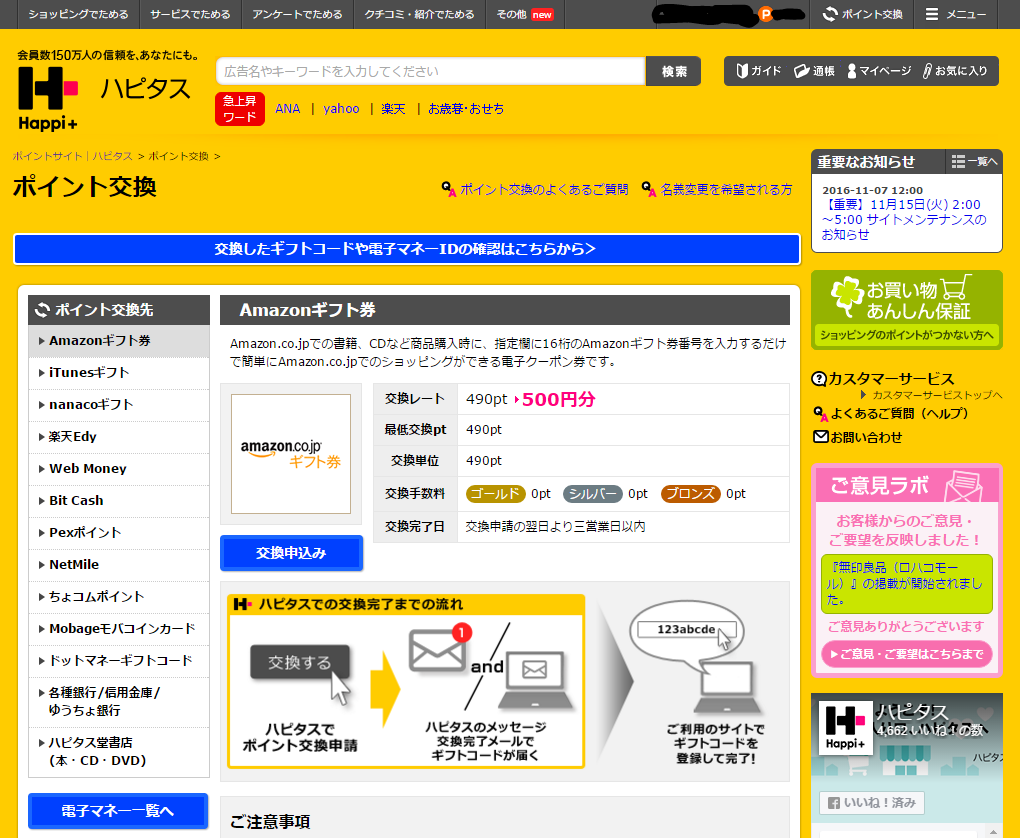The width and height of the screenshot is (1020, 838).
Task: Select Web Money in exchange list
Action: (119, 468)
